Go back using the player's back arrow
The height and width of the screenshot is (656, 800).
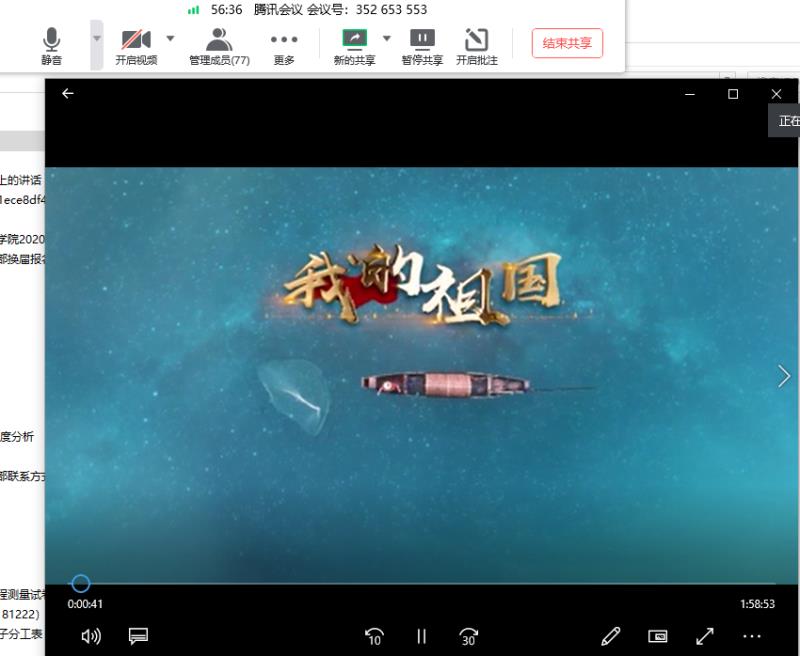pyautogui.click(x=68, y=93)
